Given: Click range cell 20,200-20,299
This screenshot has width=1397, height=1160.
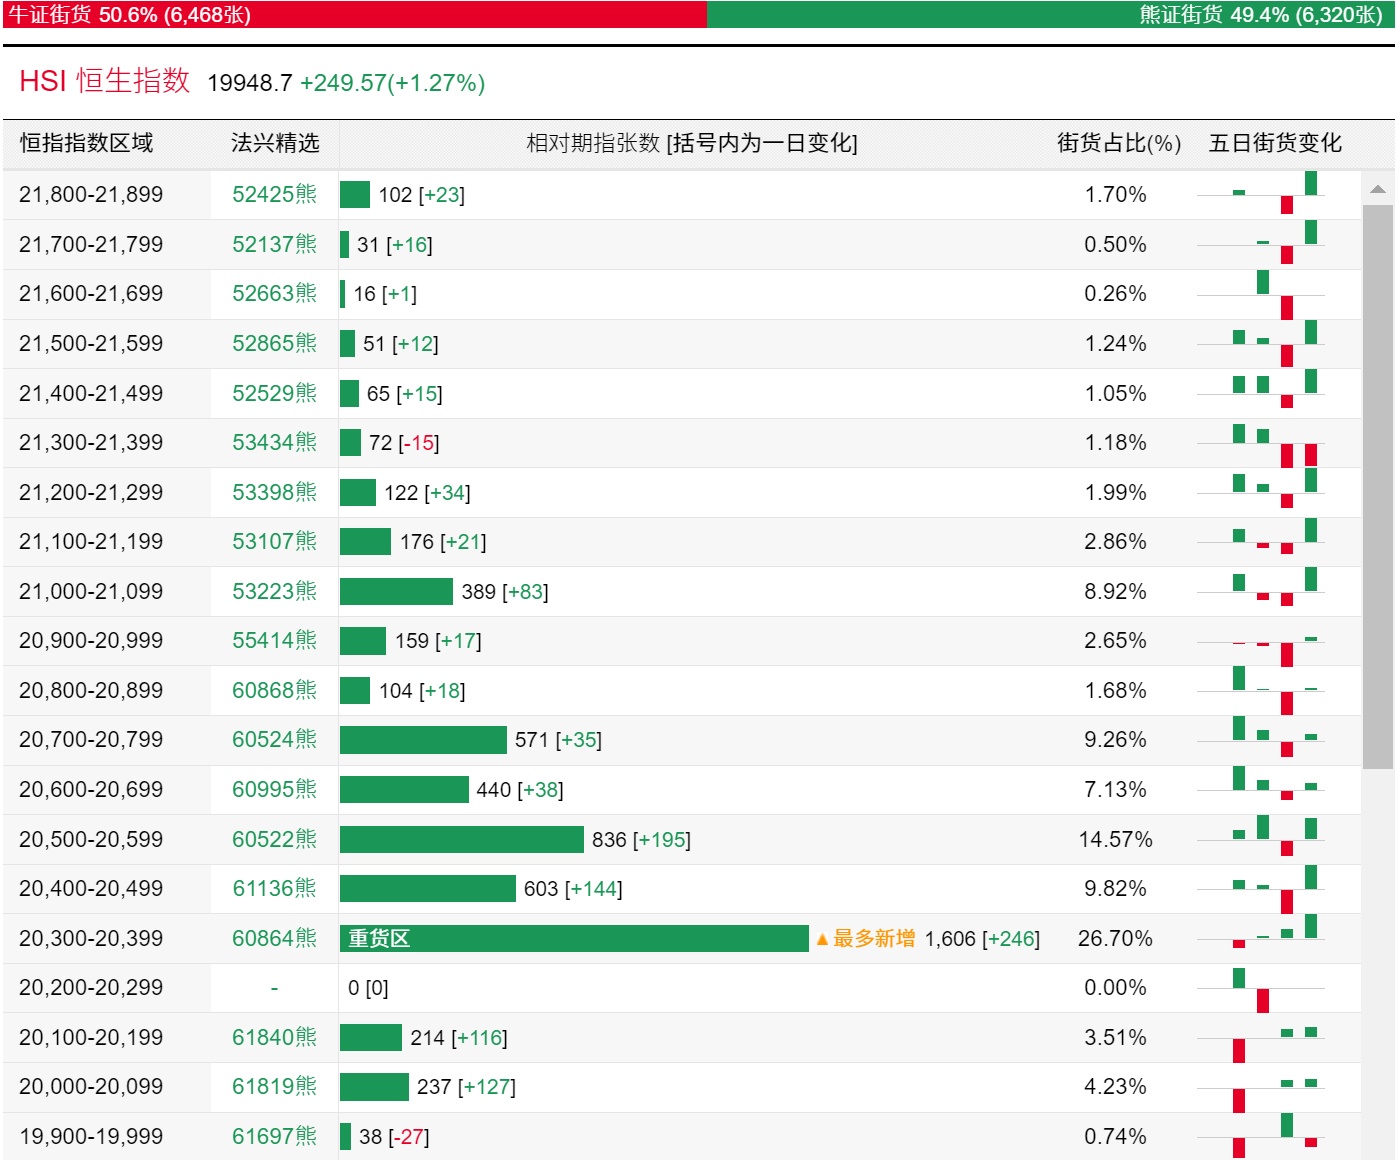Looking at the screenshot, I should coord(91,987).
